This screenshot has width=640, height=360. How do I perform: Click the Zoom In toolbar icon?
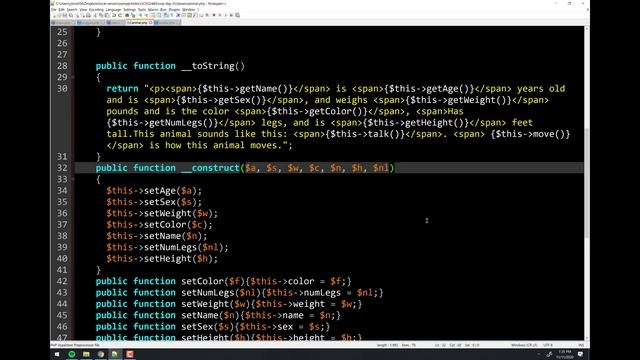(x=140, y=15)
